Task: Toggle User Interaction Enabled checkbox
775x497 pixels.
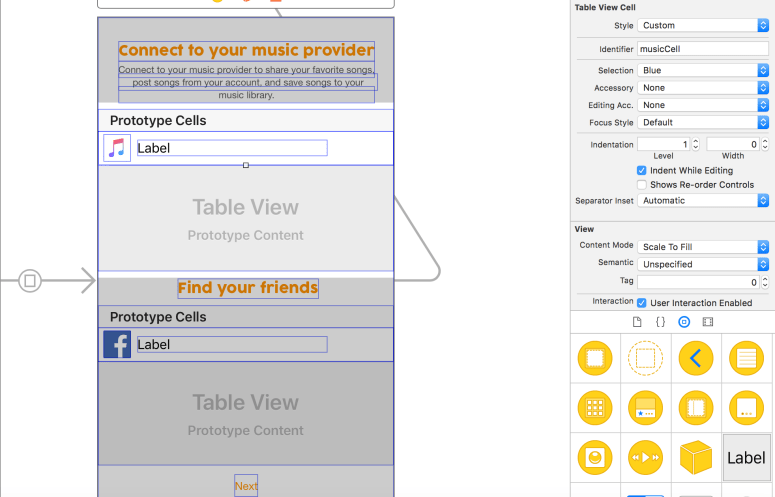Action: (x=642, y=302)
